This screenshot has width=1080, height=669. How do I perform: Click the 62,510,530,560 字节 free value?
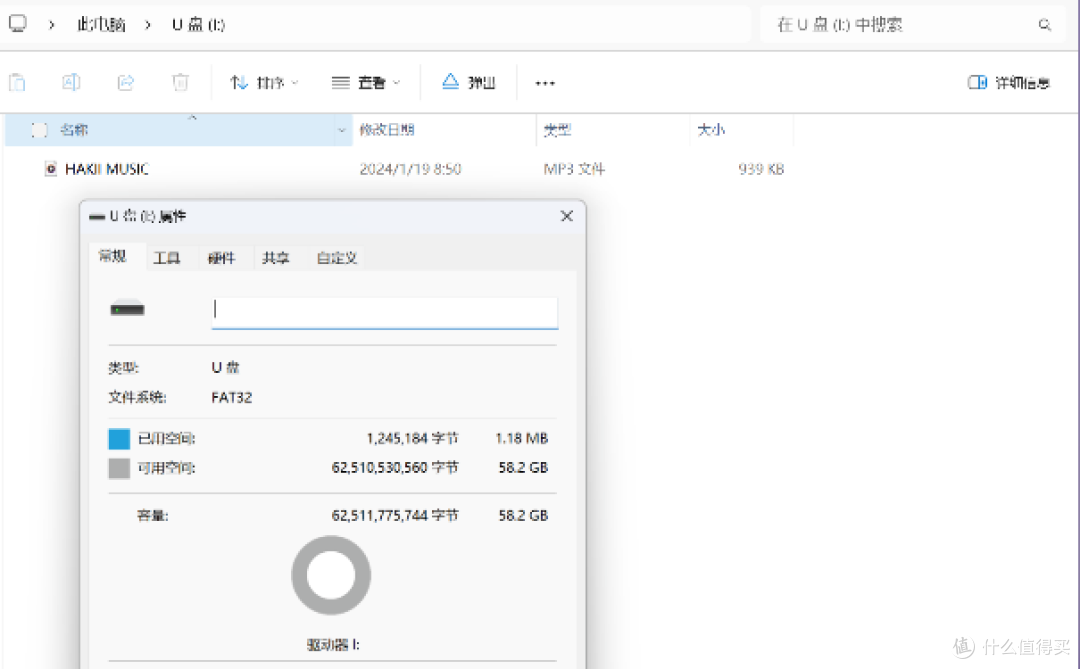(395, 468)
